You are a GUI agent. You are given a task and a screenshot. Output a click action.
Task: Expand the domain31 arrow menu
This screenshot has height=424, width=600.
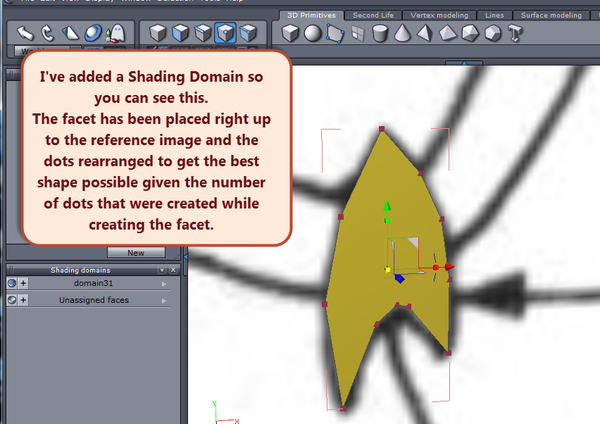pos(164,284)
